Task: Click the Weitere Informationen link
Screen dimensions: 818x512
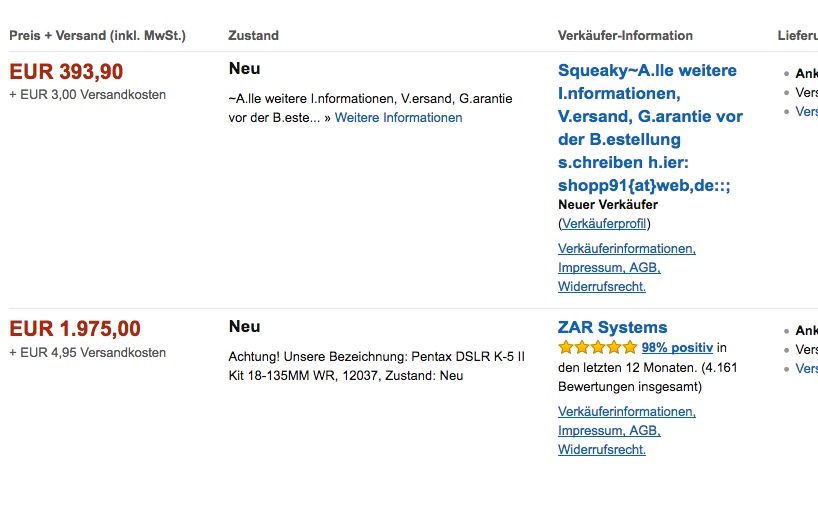Action: [398, 117]
